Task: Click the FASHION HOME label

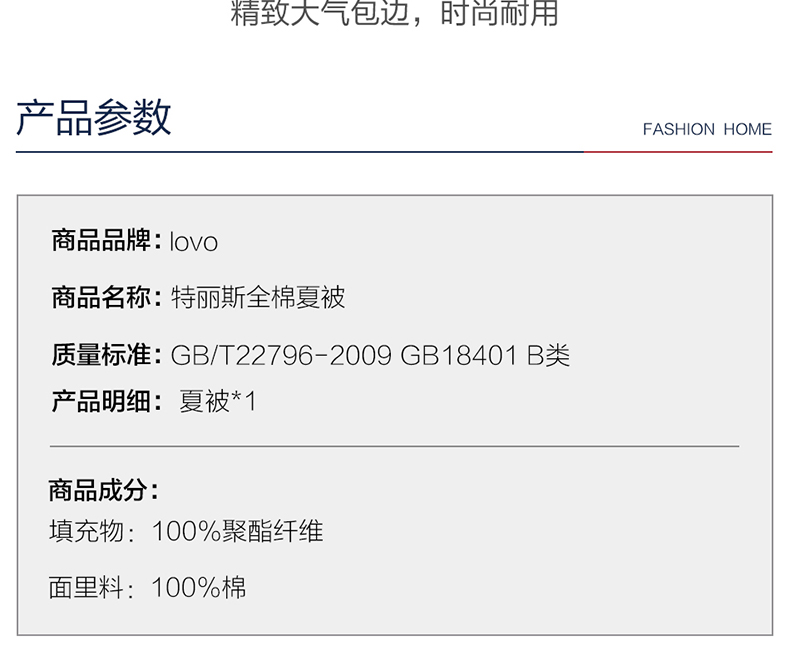Action: 707,129
